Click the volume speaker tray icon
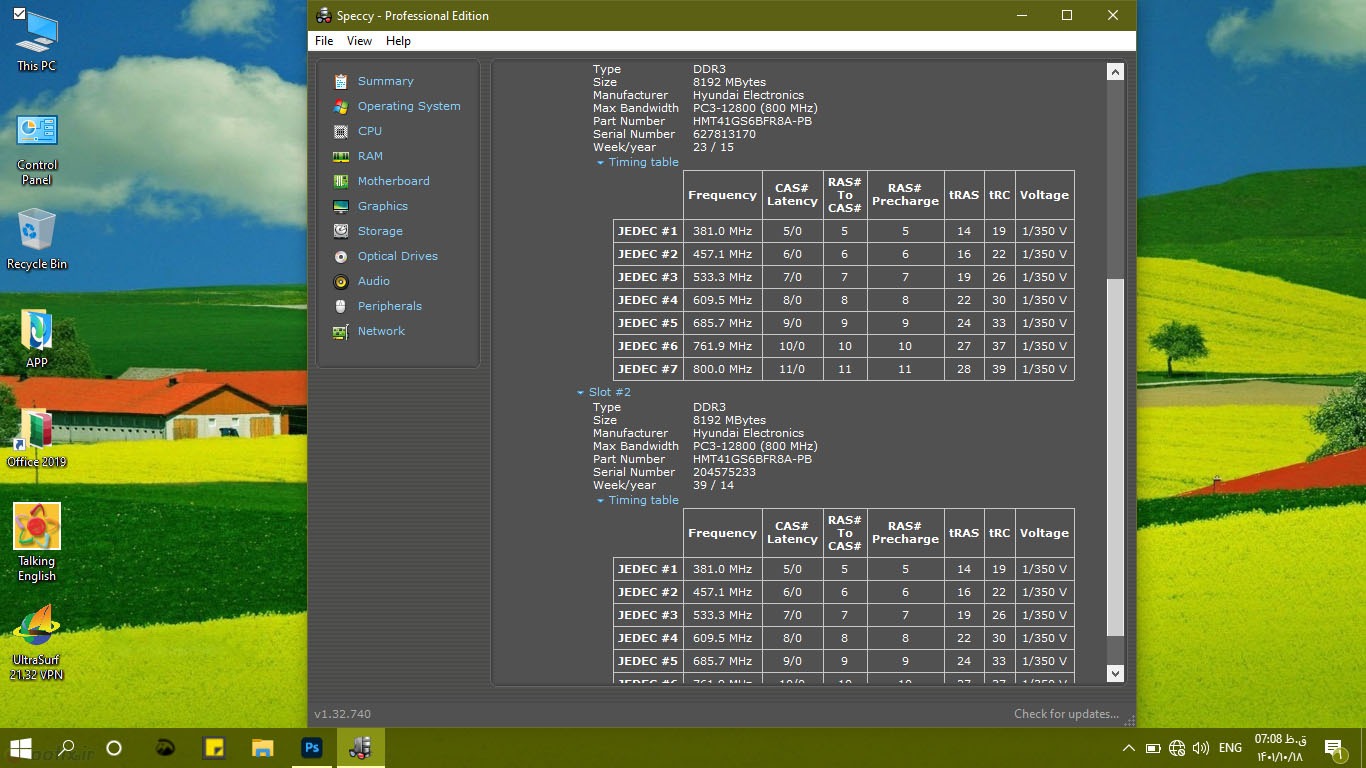Screen dimensions: 1366x768 click(1201, 748)
